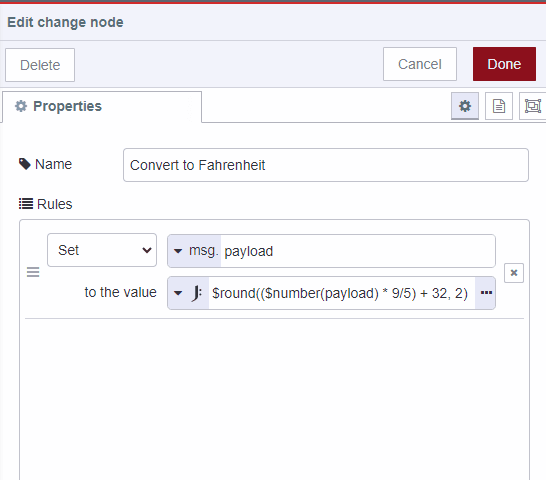
Task: Click the gear icon on Properties tab
Action: pos(21,106)
